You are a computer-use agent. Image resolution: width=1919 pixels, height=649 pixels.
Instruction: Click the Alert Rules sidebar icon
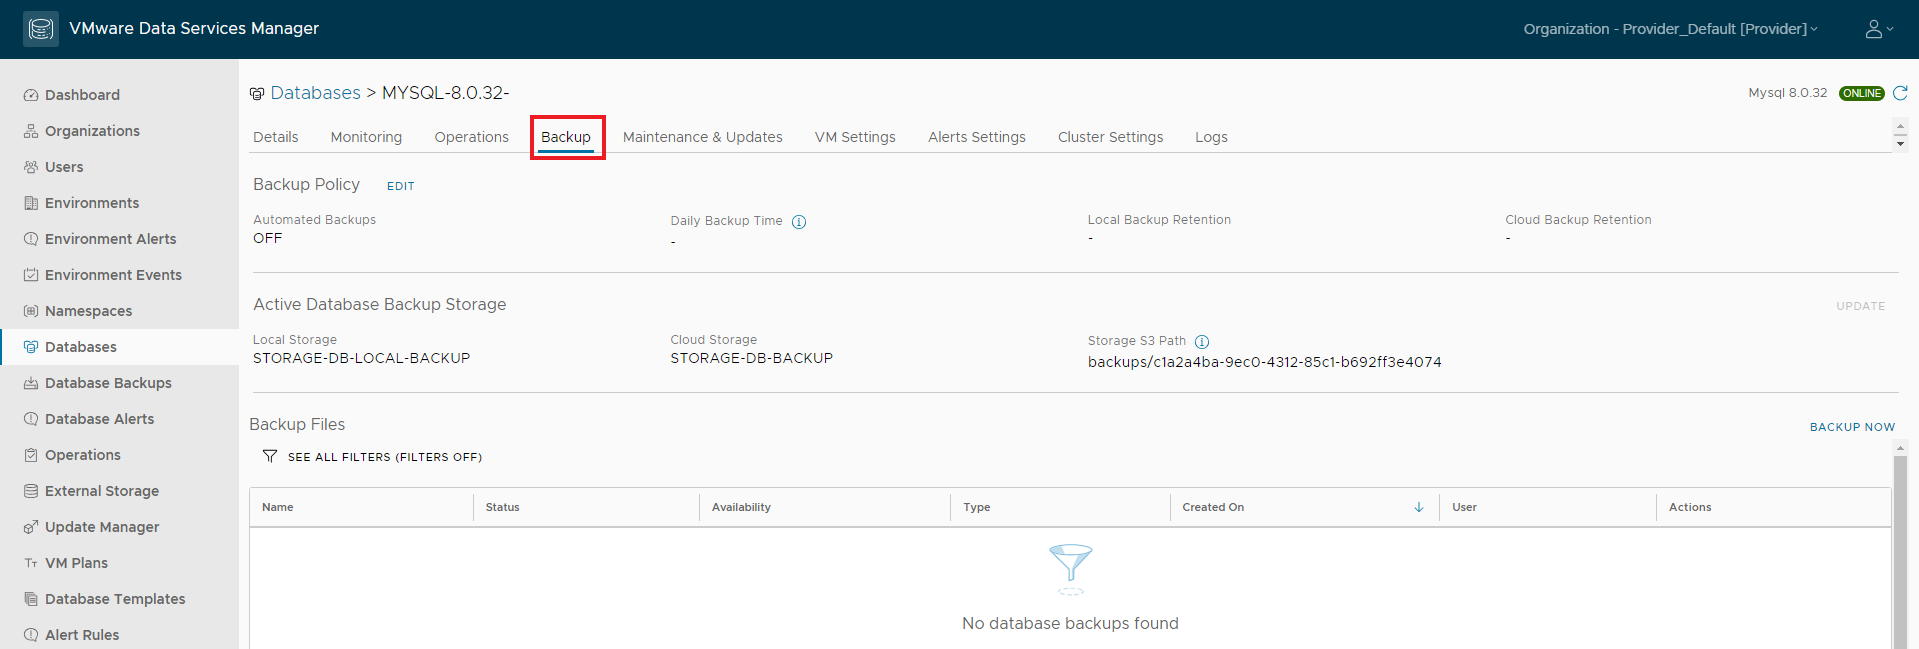(x=31, y=635)
